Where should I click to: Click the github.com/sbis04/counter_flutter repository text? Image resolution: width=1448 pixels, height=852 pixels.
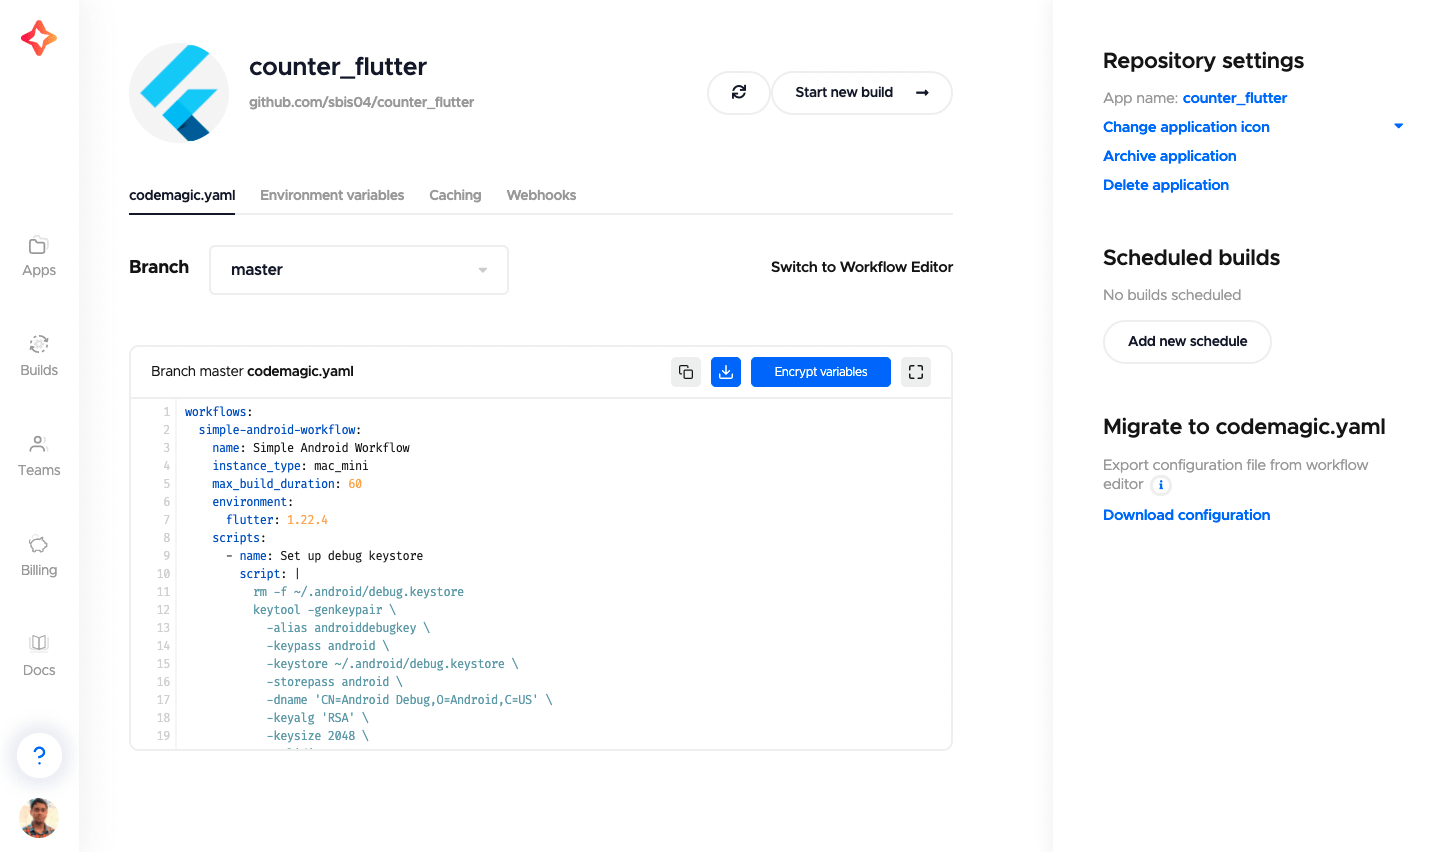(x=361, y=102)
